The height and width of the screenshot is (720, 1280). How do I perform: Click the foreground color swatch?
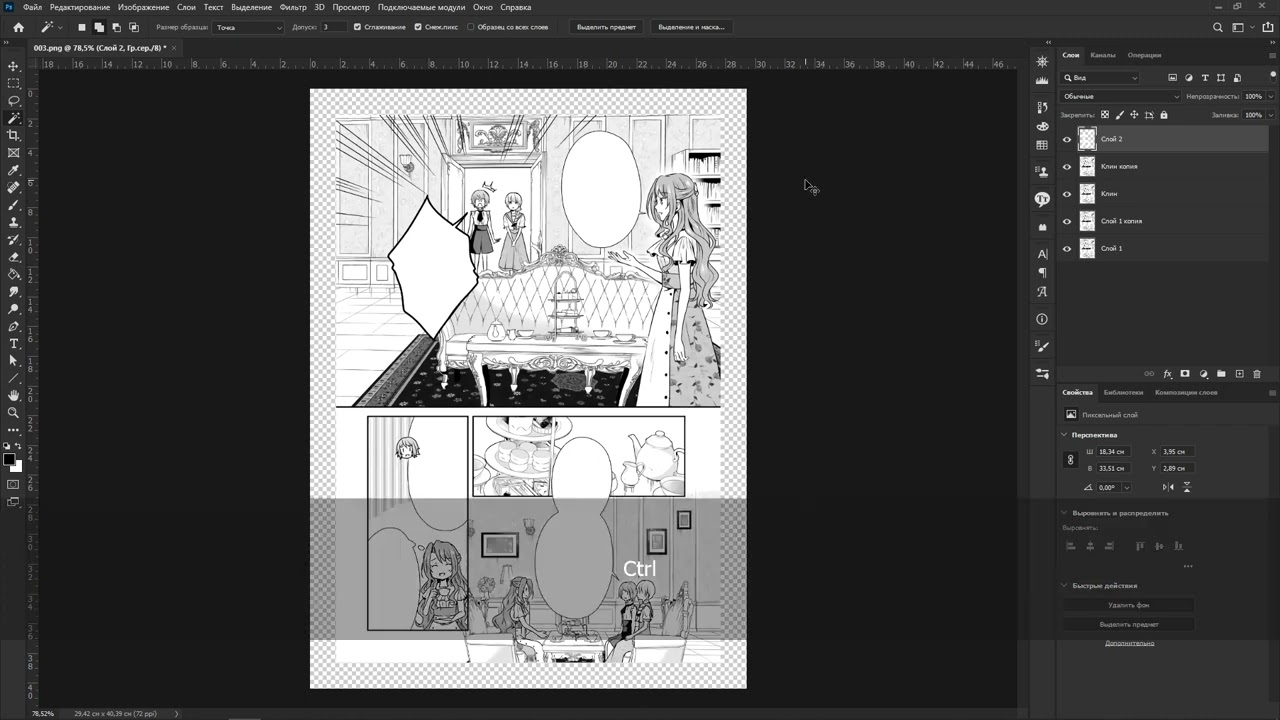click(x=9, y=460)
